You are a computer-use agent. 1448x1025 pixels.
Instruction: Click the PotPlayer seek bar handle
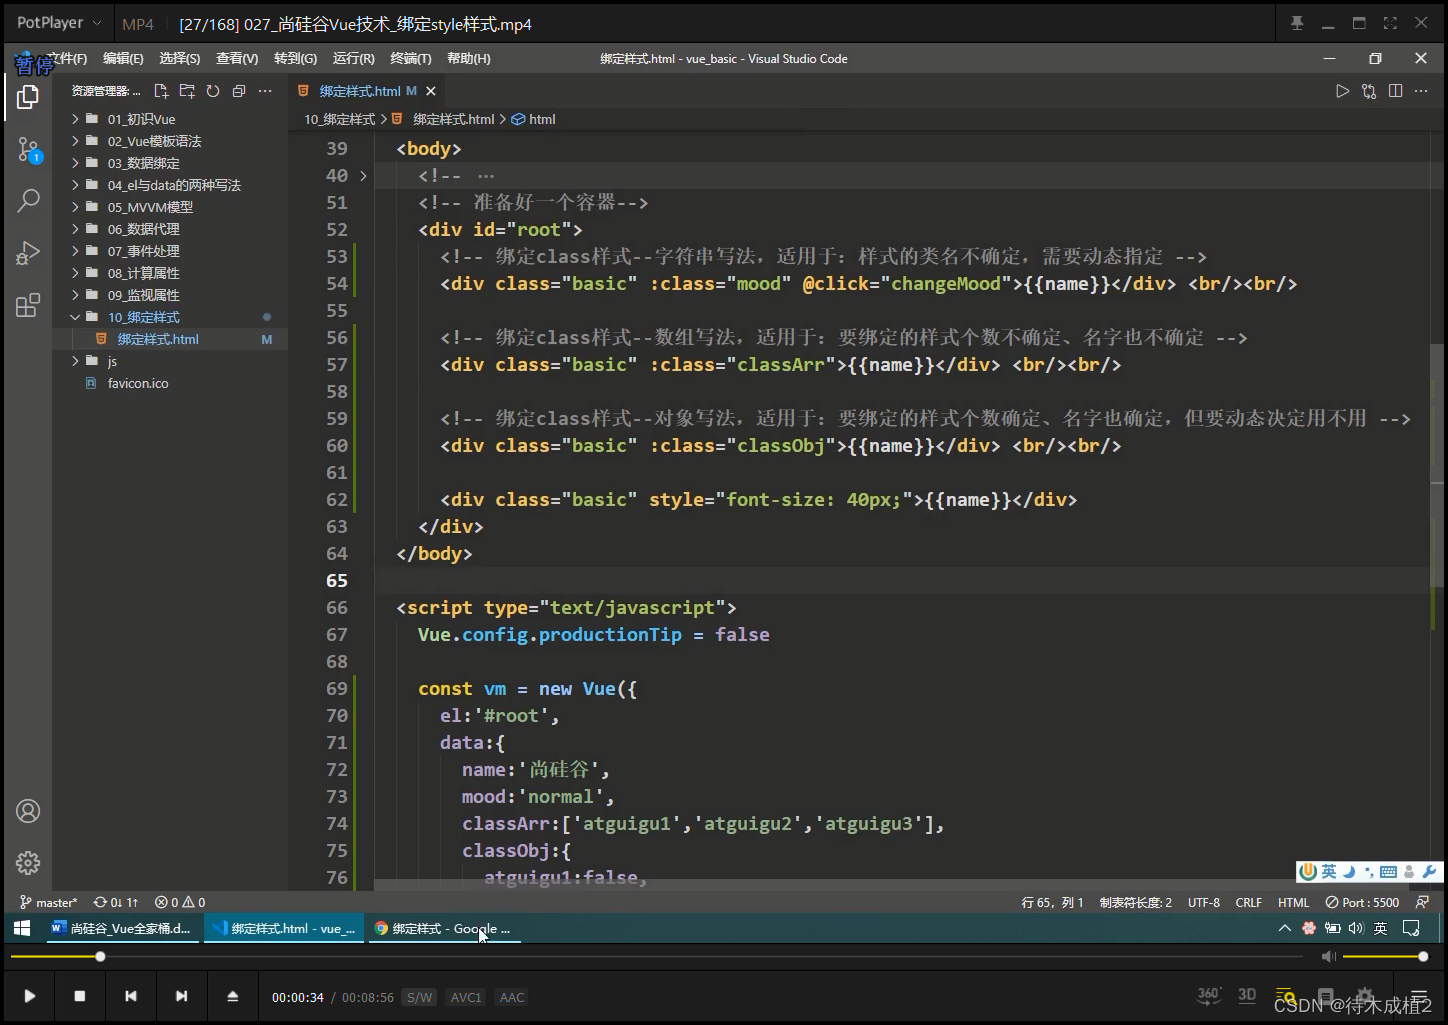[x=100, y=957]
